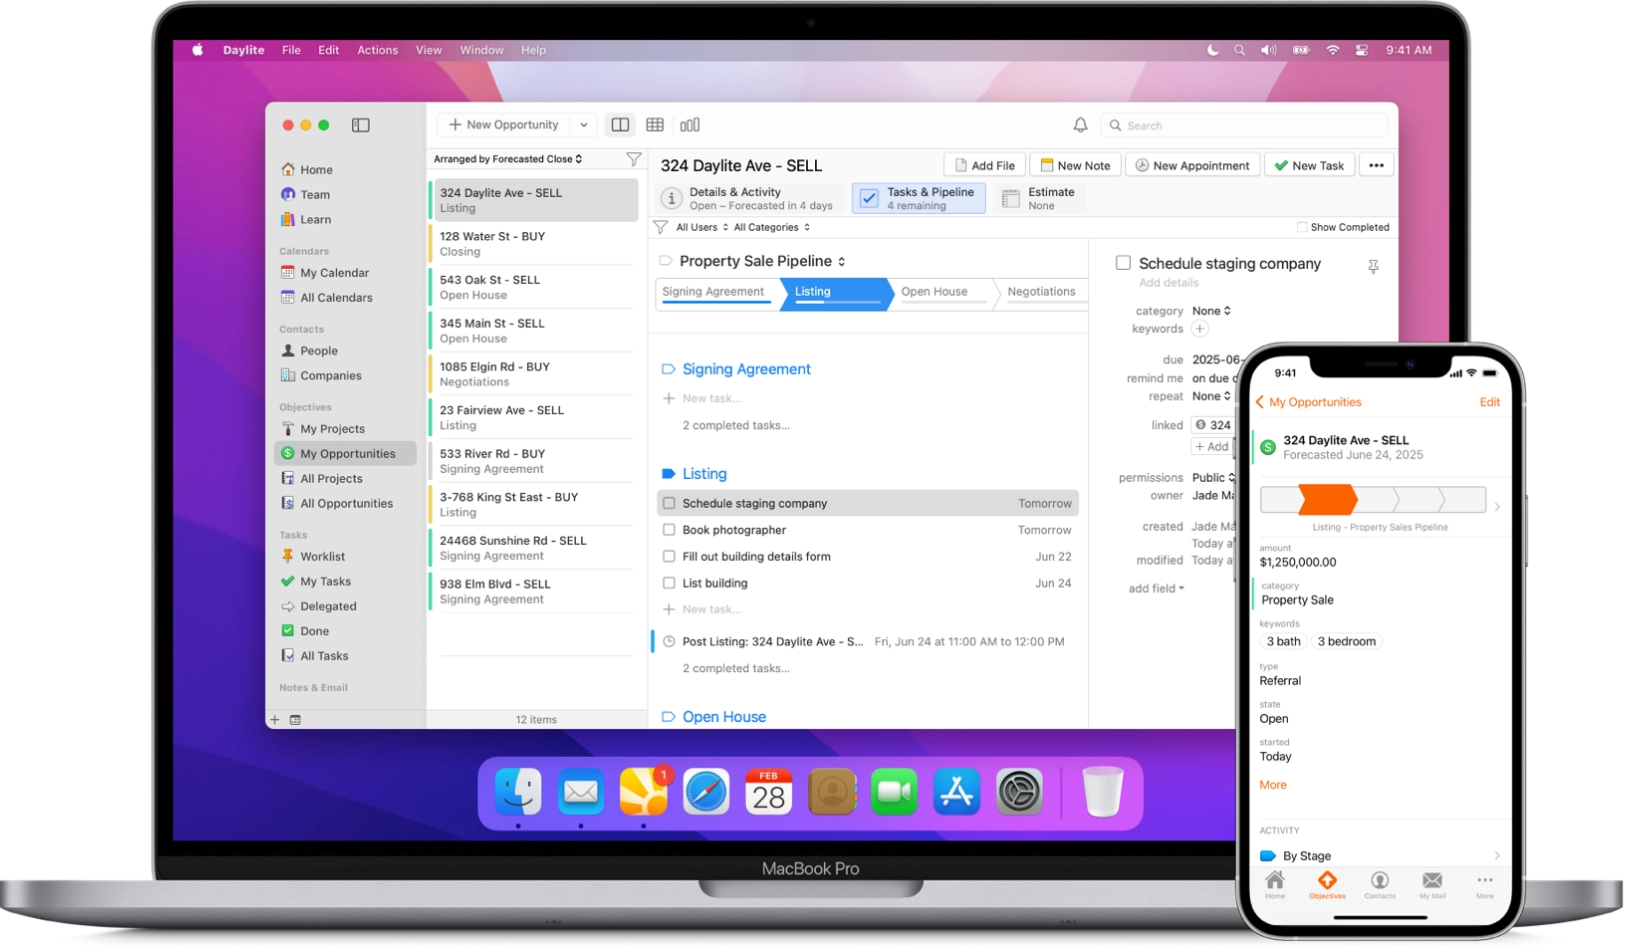Open the File menu

pyautogui.click(x=291, y=50)
